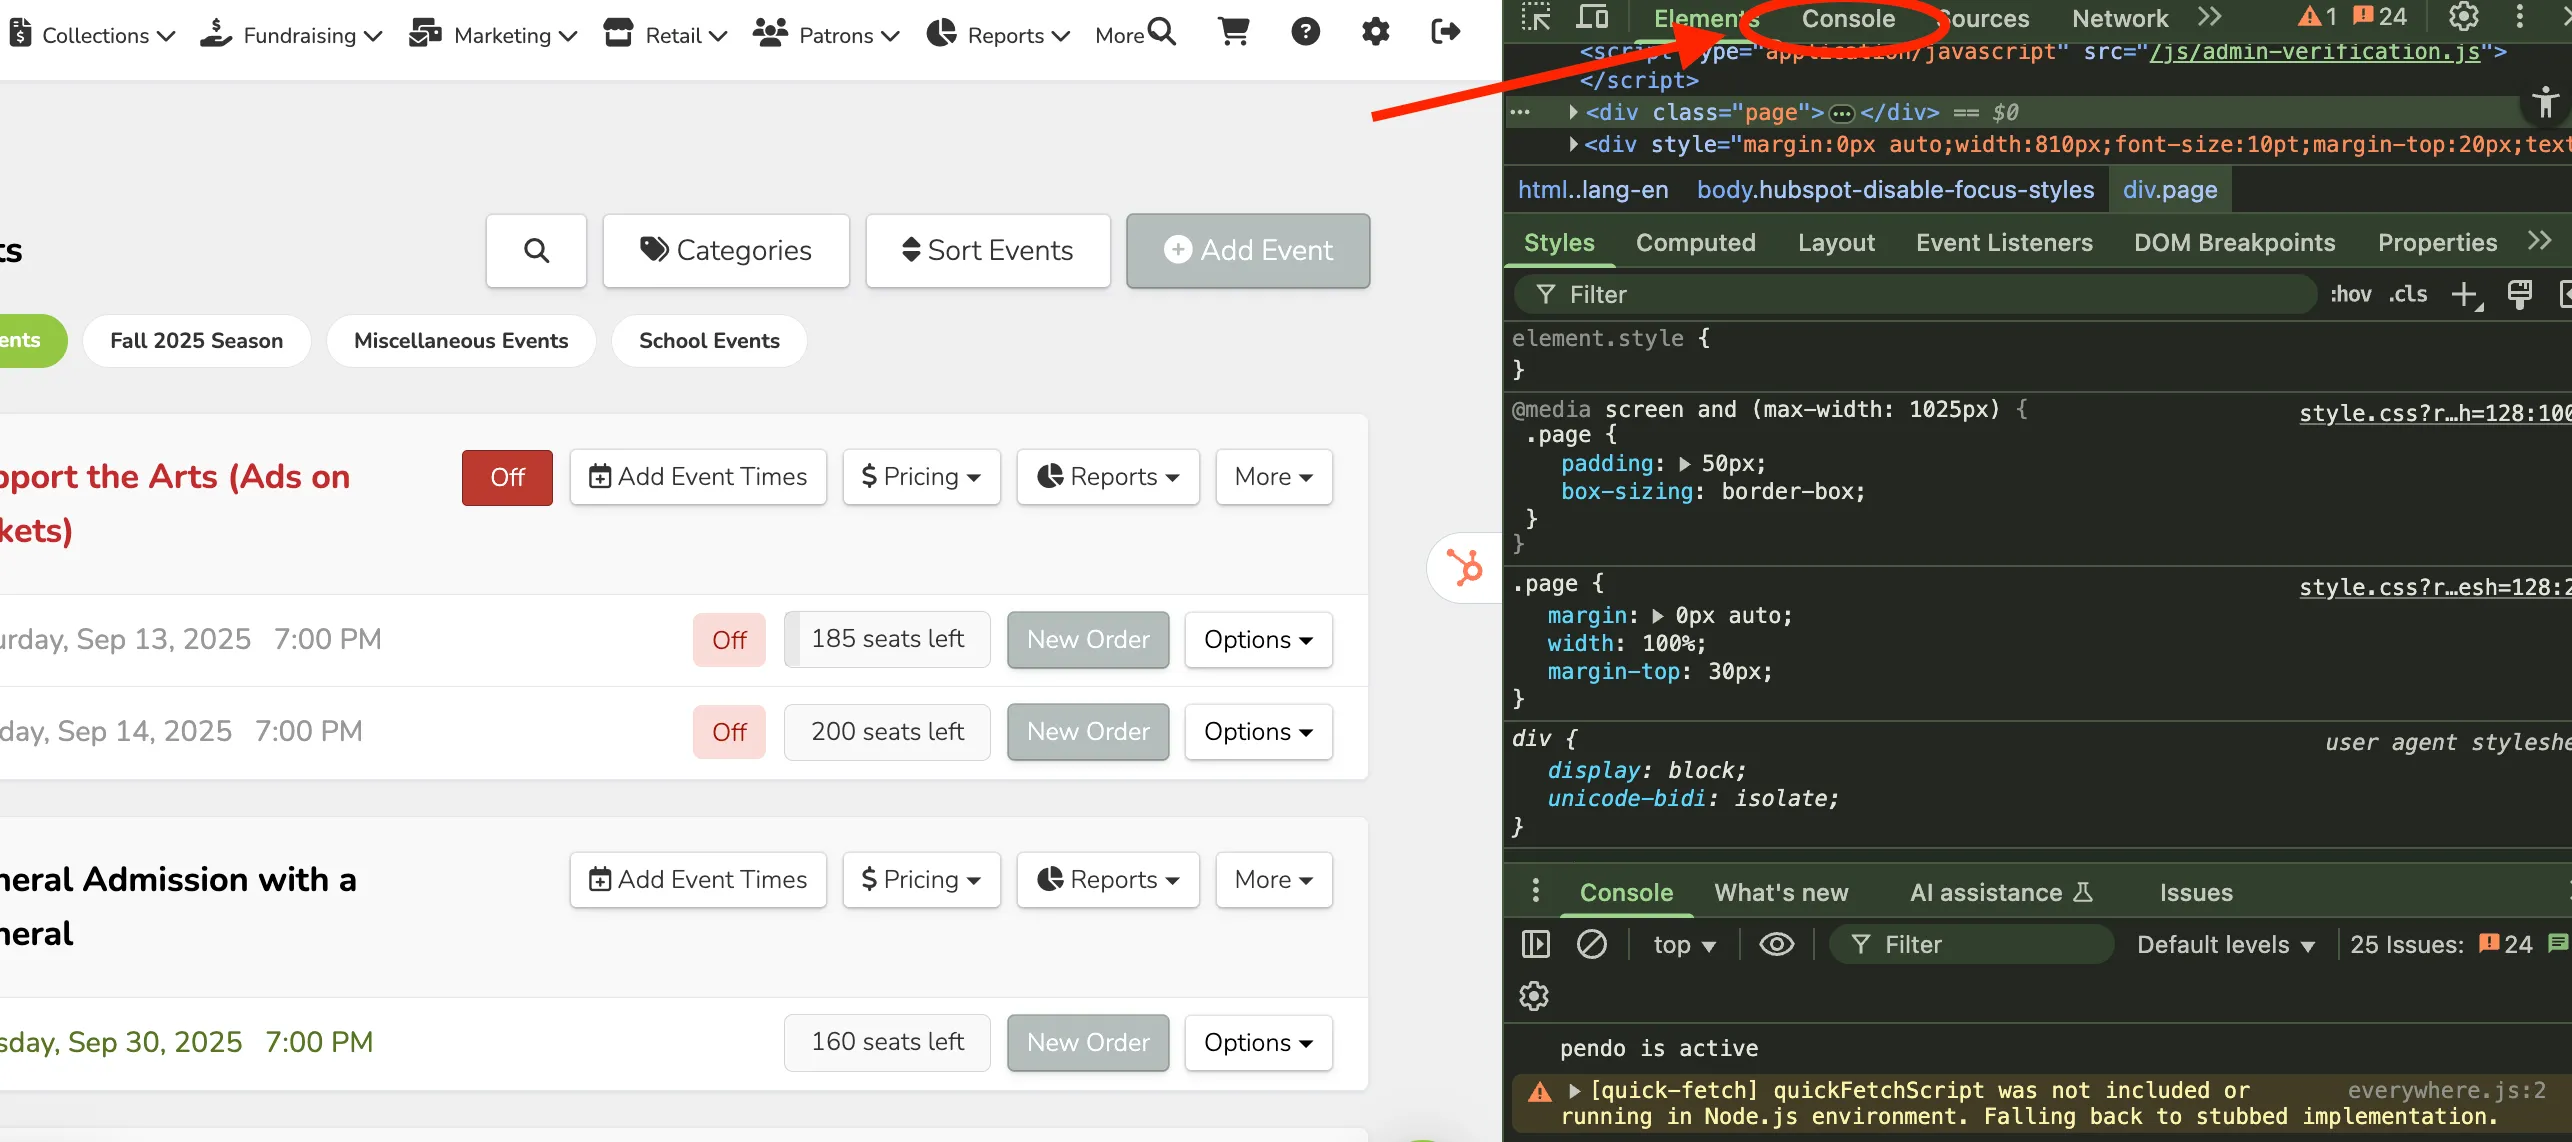Switch to the Network tab in DevTools

(x=2119, y=18)
